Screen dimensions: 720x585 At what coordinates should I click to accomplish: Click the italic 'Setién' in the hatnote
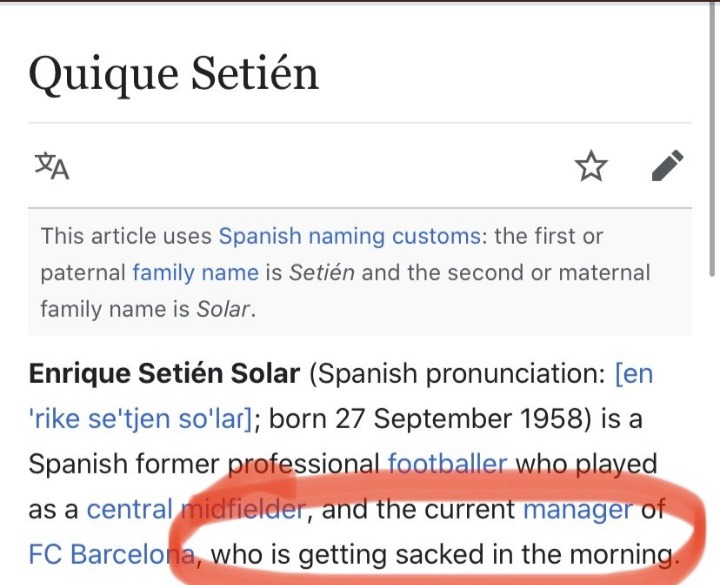(x=321, y=272)
